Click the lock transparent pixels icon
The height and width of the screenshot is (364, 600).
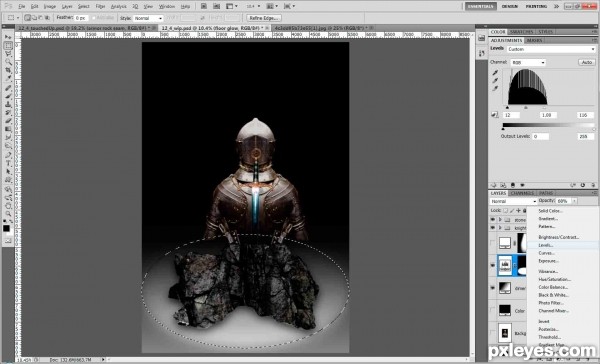pyautogui.click(x=505, y=211)
